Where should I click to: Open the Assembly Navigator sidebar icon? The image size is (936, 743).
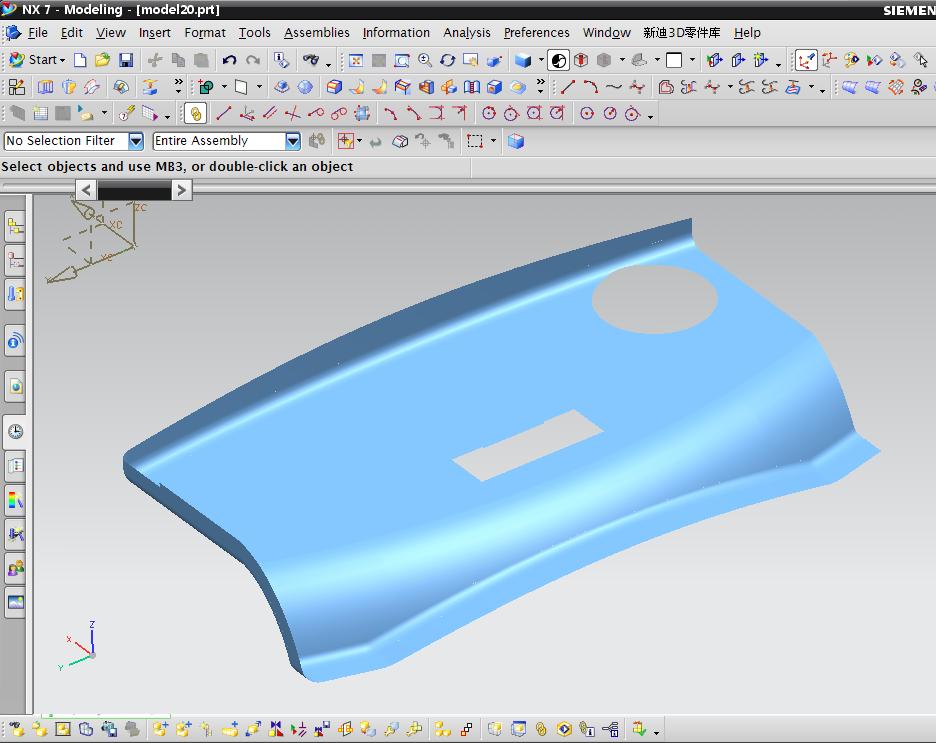click(x=15, y=227)
